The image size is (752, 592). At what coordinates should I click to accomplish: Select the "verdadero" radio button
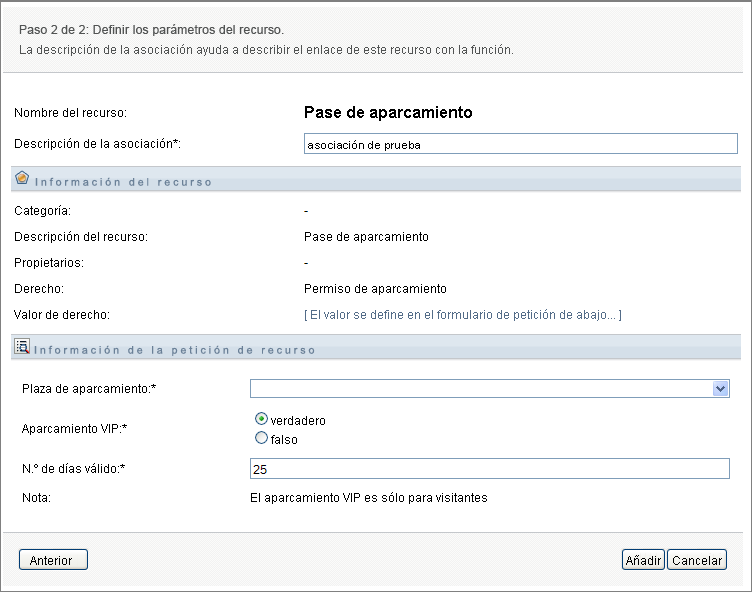262,420
